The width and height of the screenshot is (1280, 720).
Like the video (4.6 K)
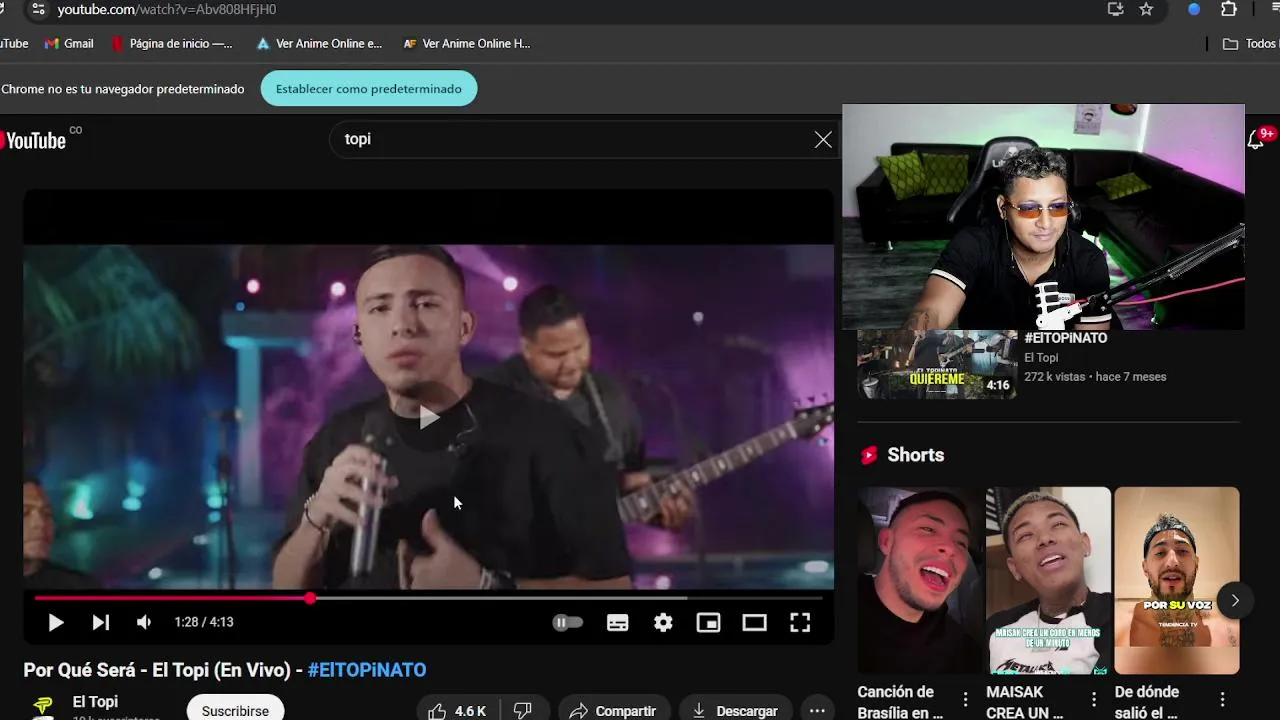click(x=456, y=711)
